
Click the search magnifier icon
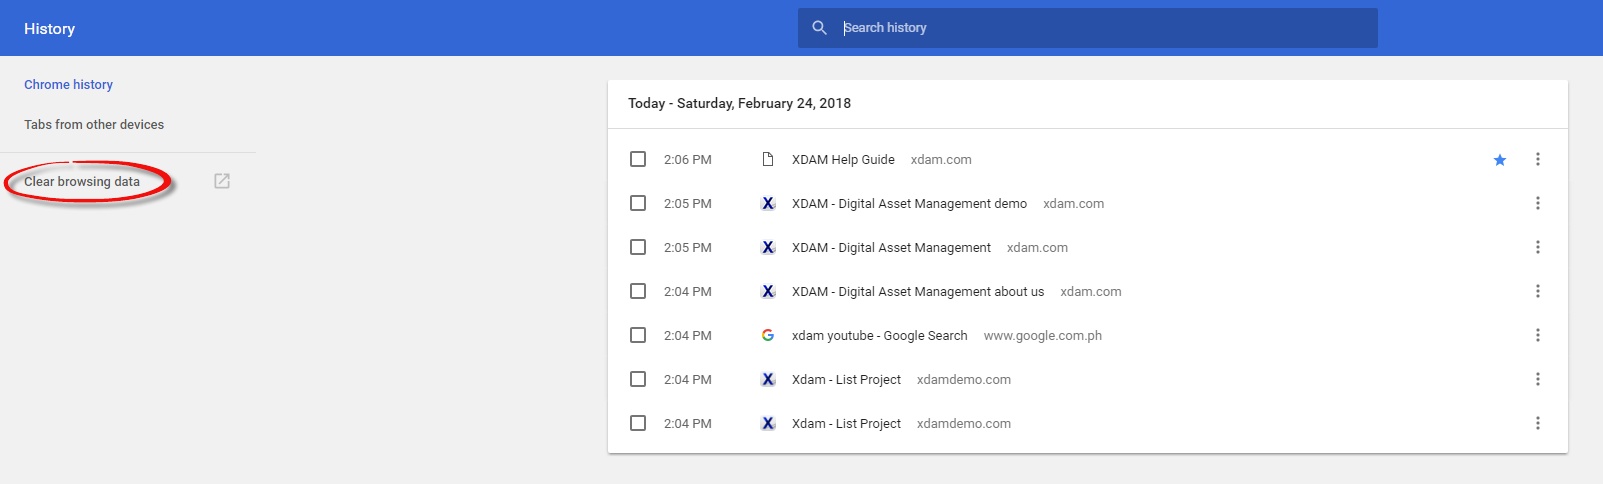[819, 28]
